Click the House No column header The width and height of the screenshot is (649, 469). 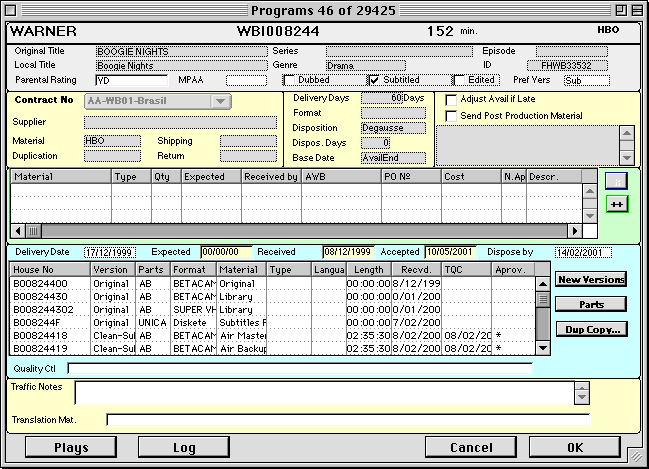pyautogui.click(x=50, y=269)
